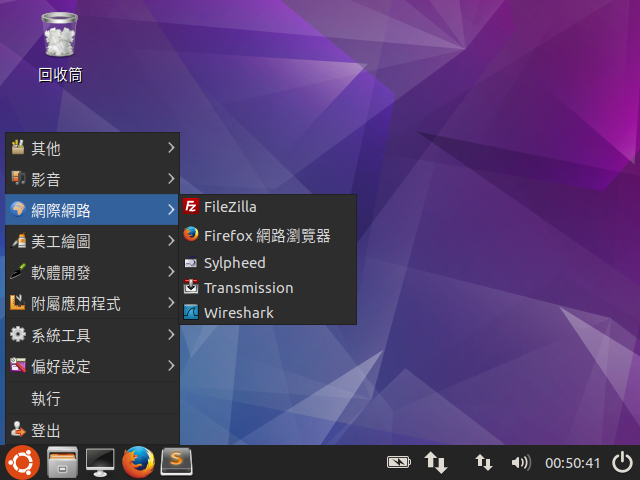Click the 其他 category icon
Viewport: 640px width, 480px height.
[18, 147]
